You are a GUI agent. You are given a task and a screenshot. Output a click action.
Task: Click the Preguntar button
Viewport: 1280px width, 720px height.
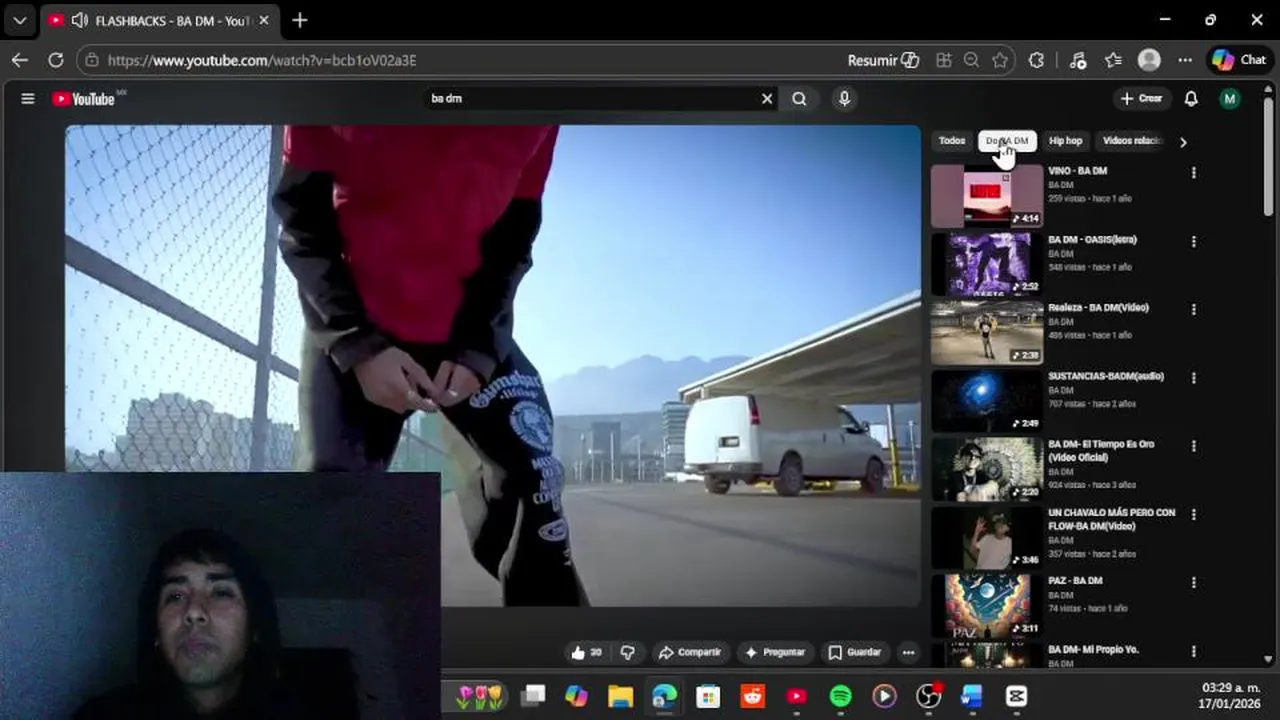[x=775, y=652]
